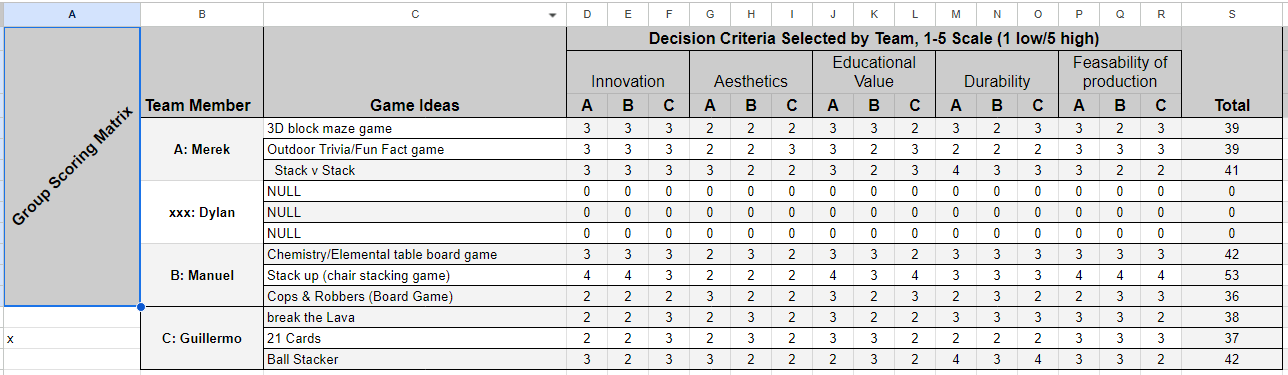Select the Ball Stacker game idea cell
The height and width of the screenshot is (375, 1288).
415,359
